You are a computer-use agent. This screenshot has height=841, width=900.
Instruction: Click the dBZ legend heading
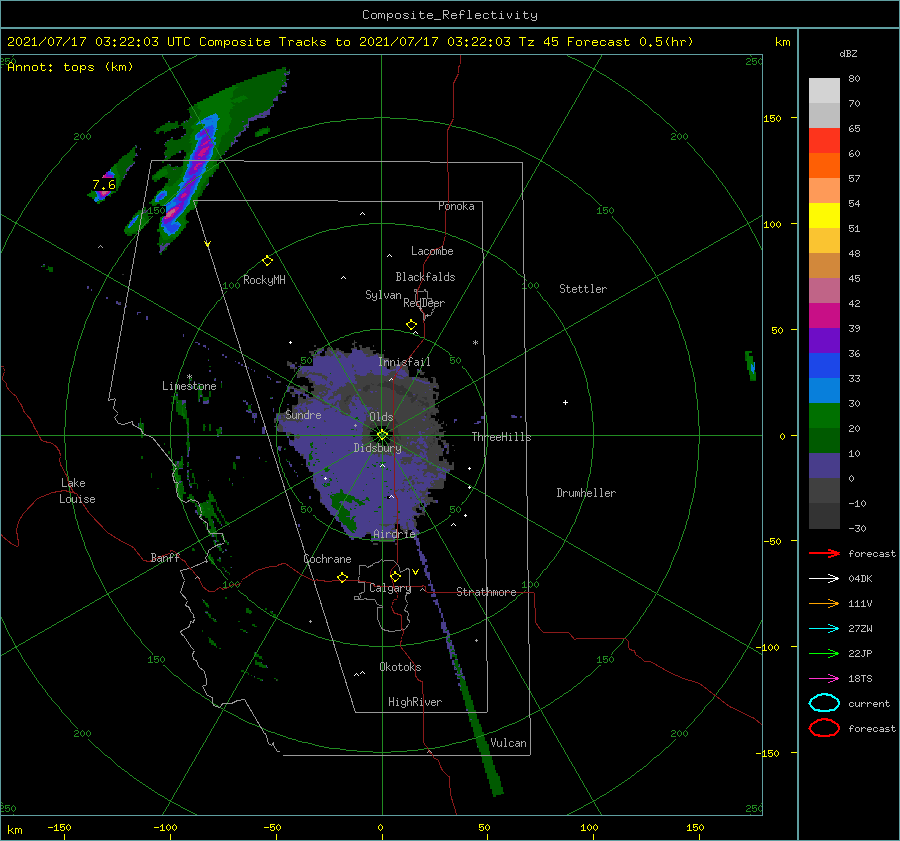tap(848, 53)
